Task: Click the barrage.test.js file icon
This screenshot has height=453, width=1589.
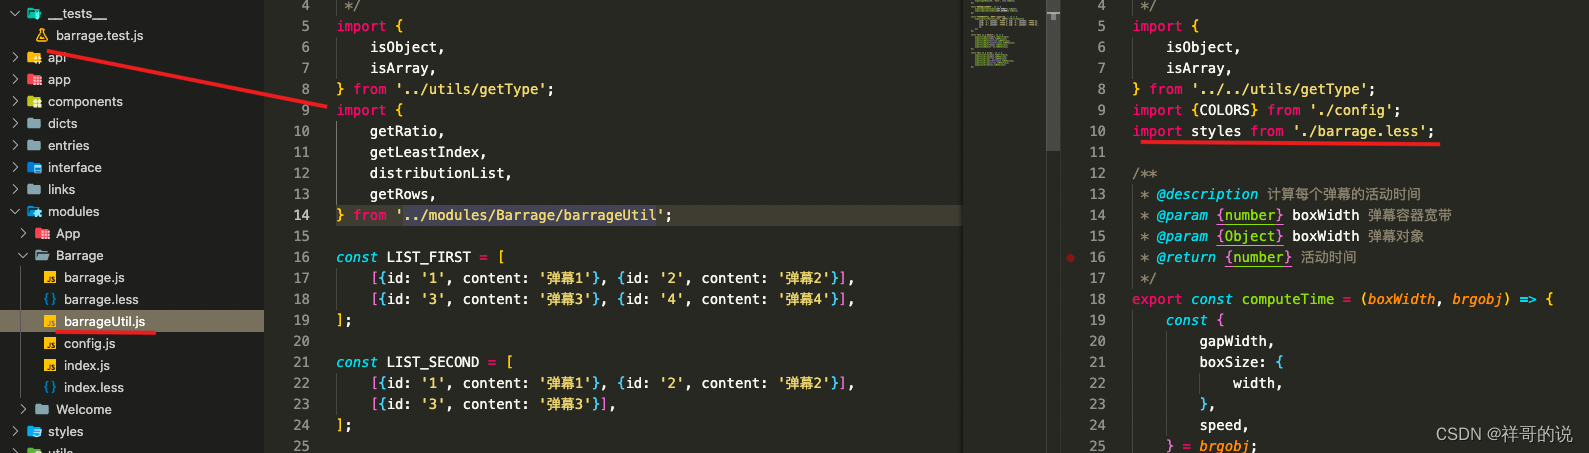Action: click(x=42, y=36)
